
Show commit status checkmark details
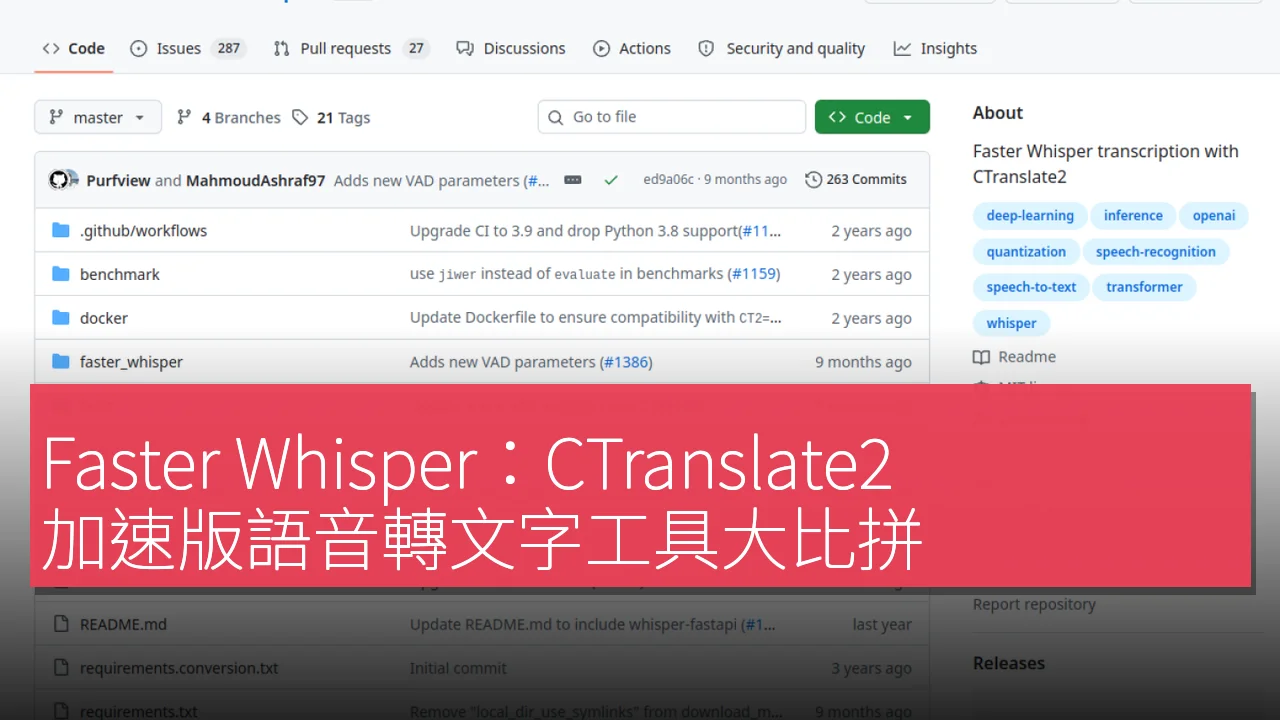(611, 180)
